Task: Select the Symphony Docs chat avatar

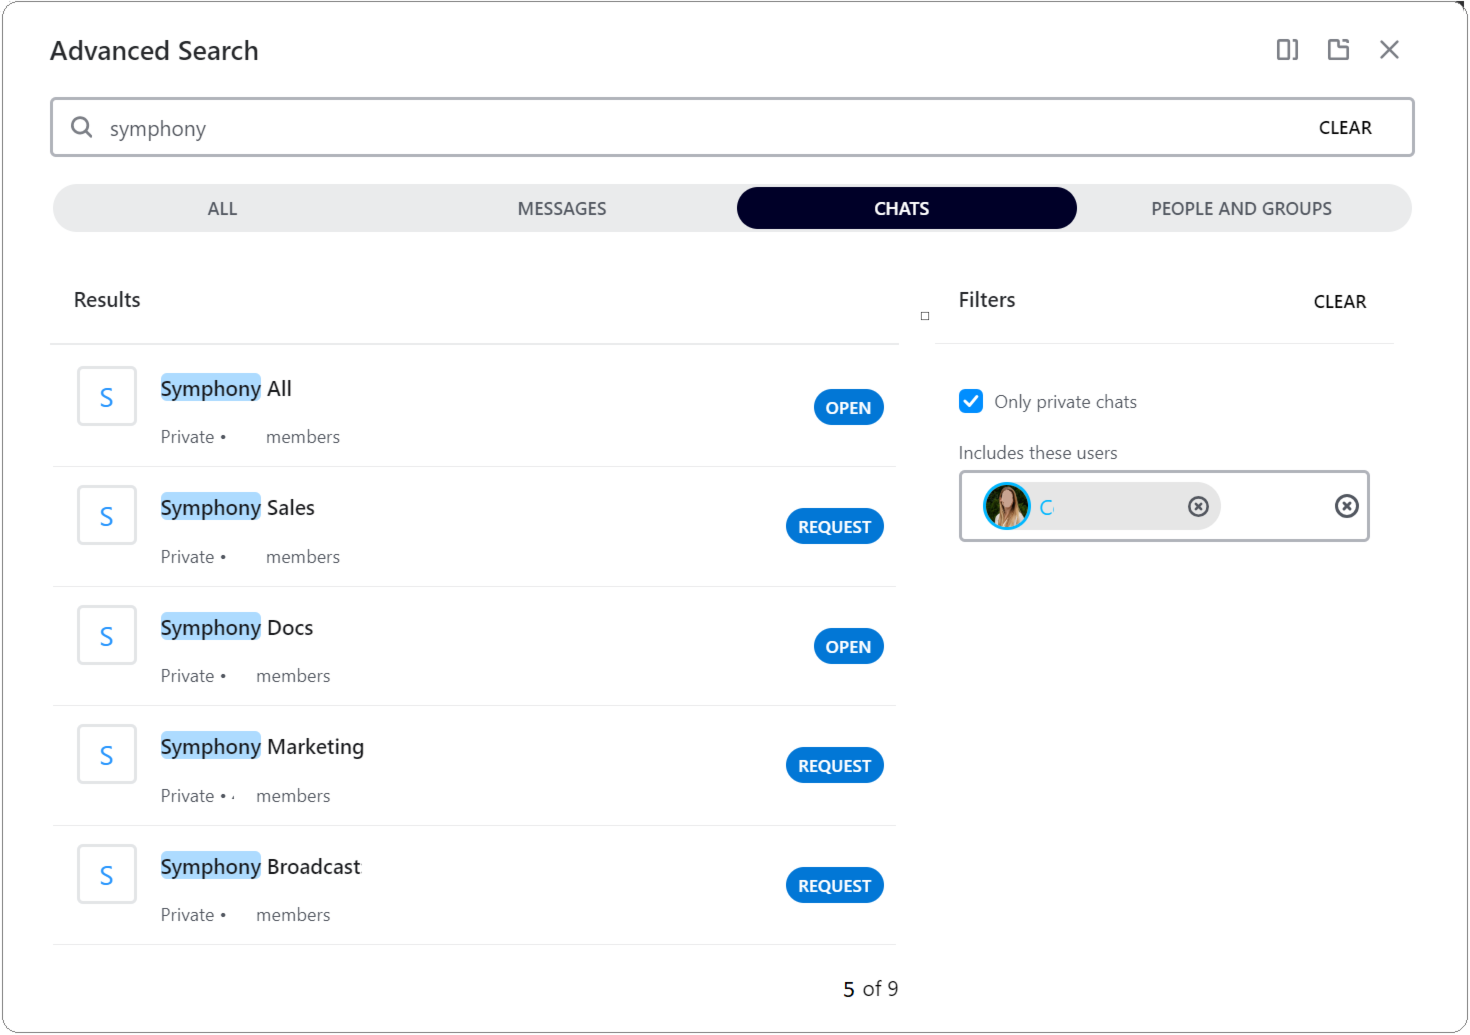Action: 107,636
